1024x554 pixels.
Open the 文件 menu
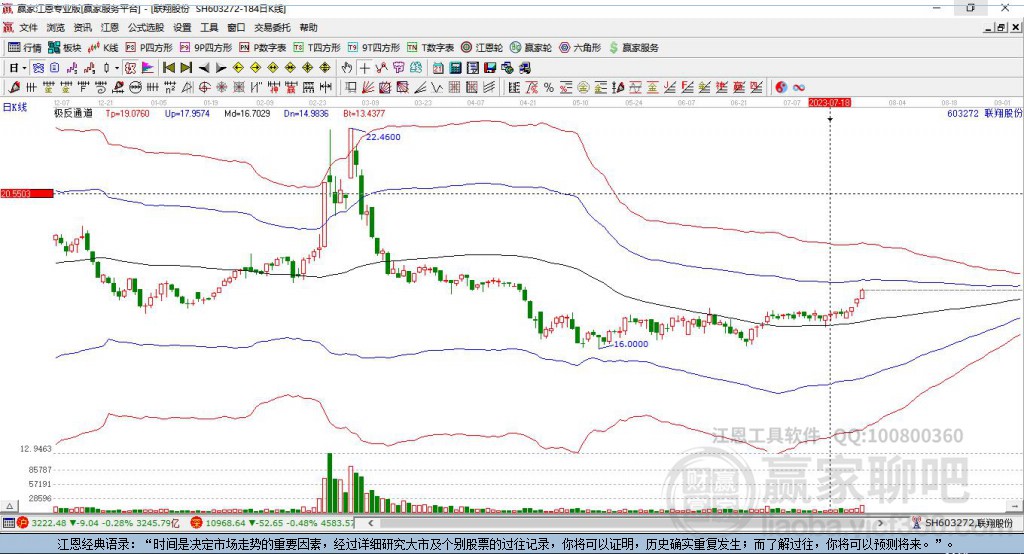pyautogui.click(x=28, y=27)
